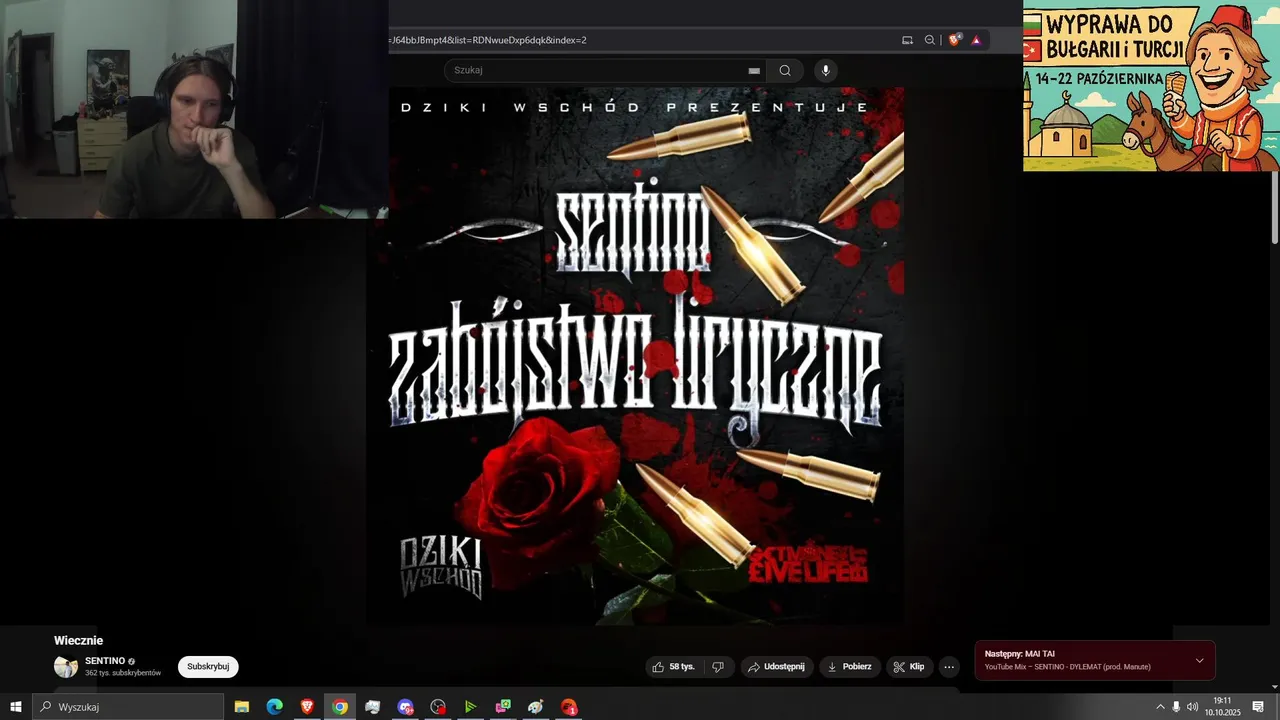Open the Windows Start menu
The width and height of the screenshot is (1280, 720).
(16, 707)
